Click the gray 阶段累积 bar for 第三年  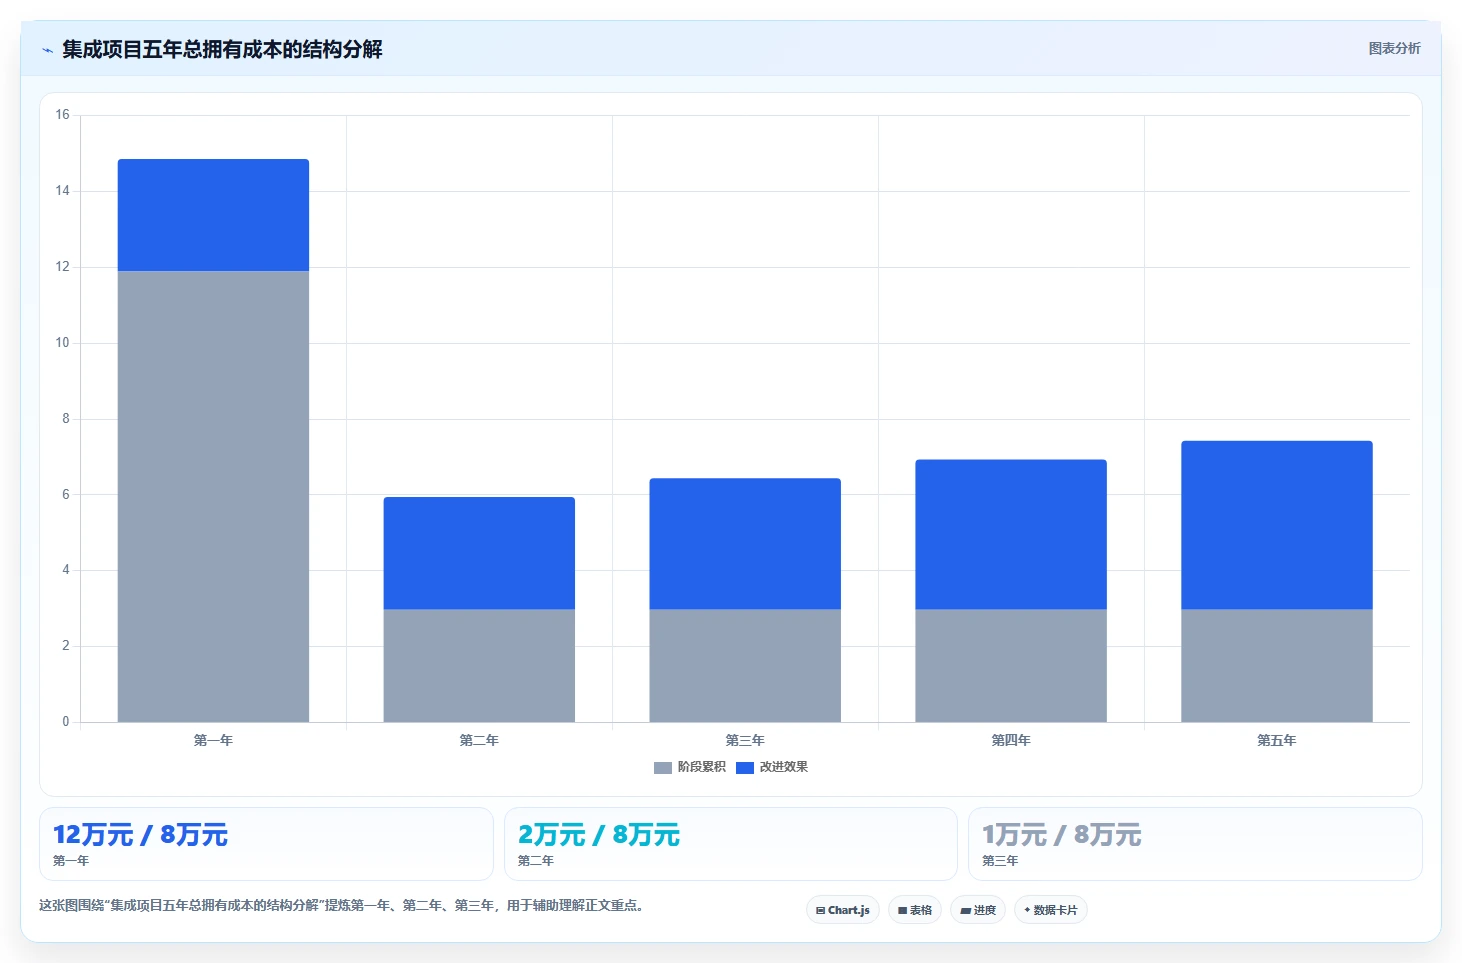[745, 665]
